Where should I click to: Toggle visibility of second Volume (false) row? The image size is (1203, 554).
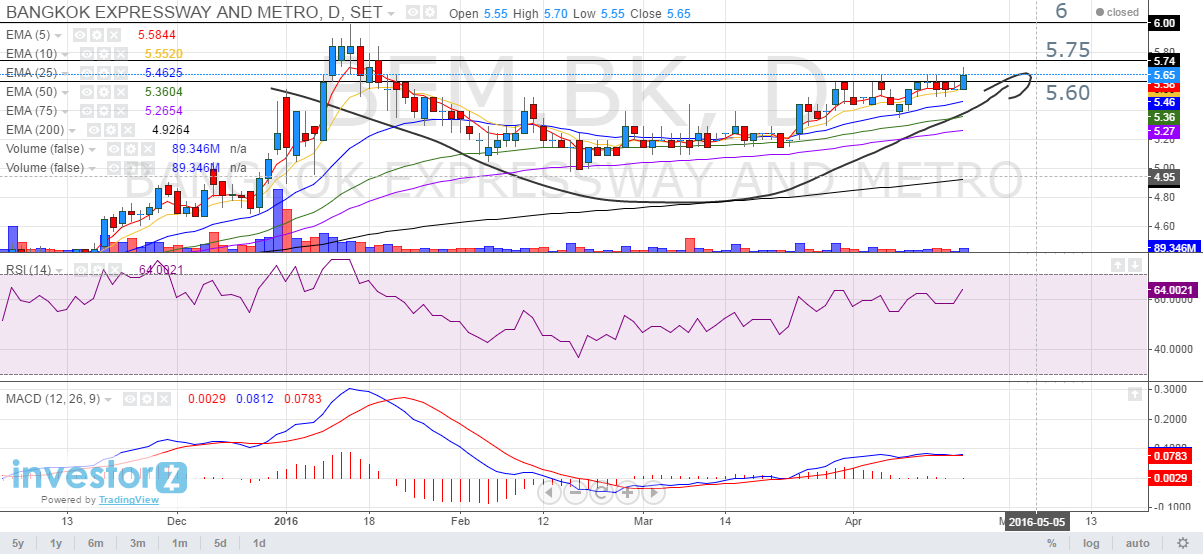pos(114,168)
